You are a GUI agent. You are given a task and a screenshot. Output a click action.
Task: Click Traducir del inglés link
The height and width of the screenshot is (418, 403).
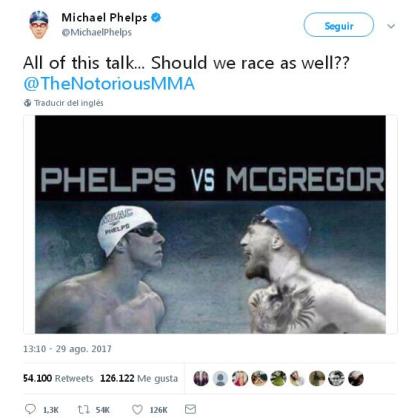click(69, 103)
